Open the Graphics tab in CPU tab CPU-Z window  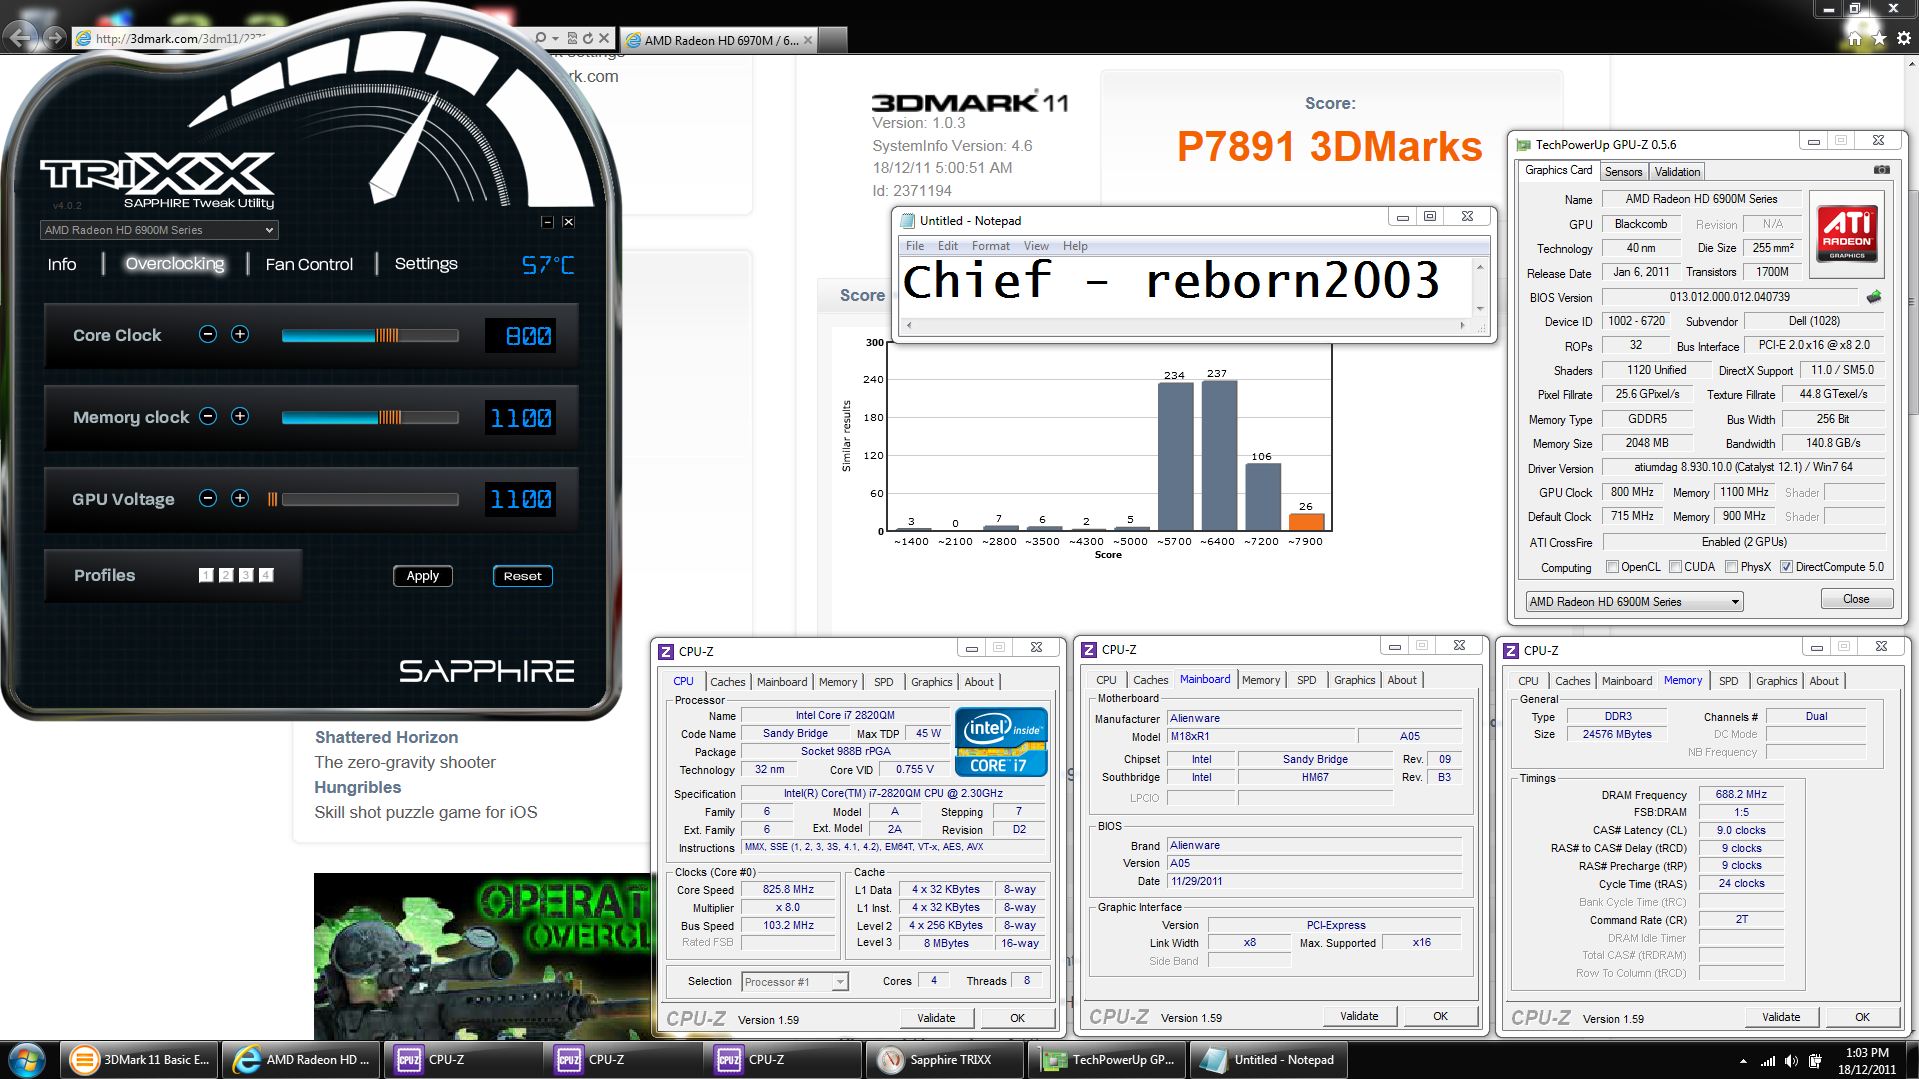pyautogui.click(x=931, y=682)
